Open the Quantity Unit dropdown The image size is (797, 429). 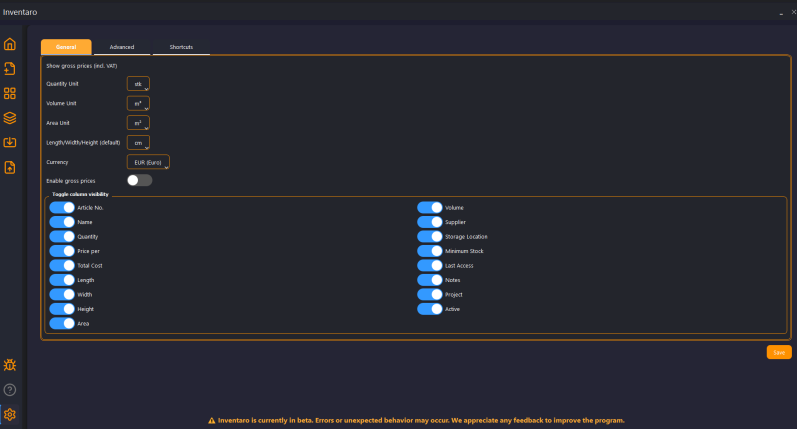pyautogui.click(x=138, y=84)
